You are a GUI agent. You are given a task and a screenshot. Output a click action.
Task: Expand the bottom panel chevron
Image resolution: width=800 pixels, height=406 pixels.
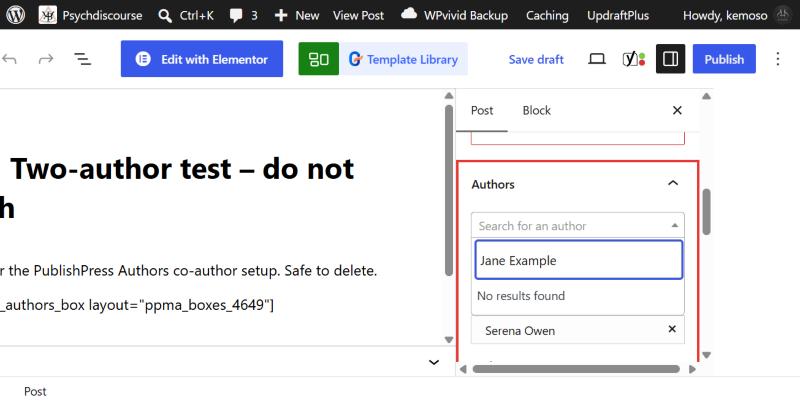pyautogui.click(x=434, y=363)
